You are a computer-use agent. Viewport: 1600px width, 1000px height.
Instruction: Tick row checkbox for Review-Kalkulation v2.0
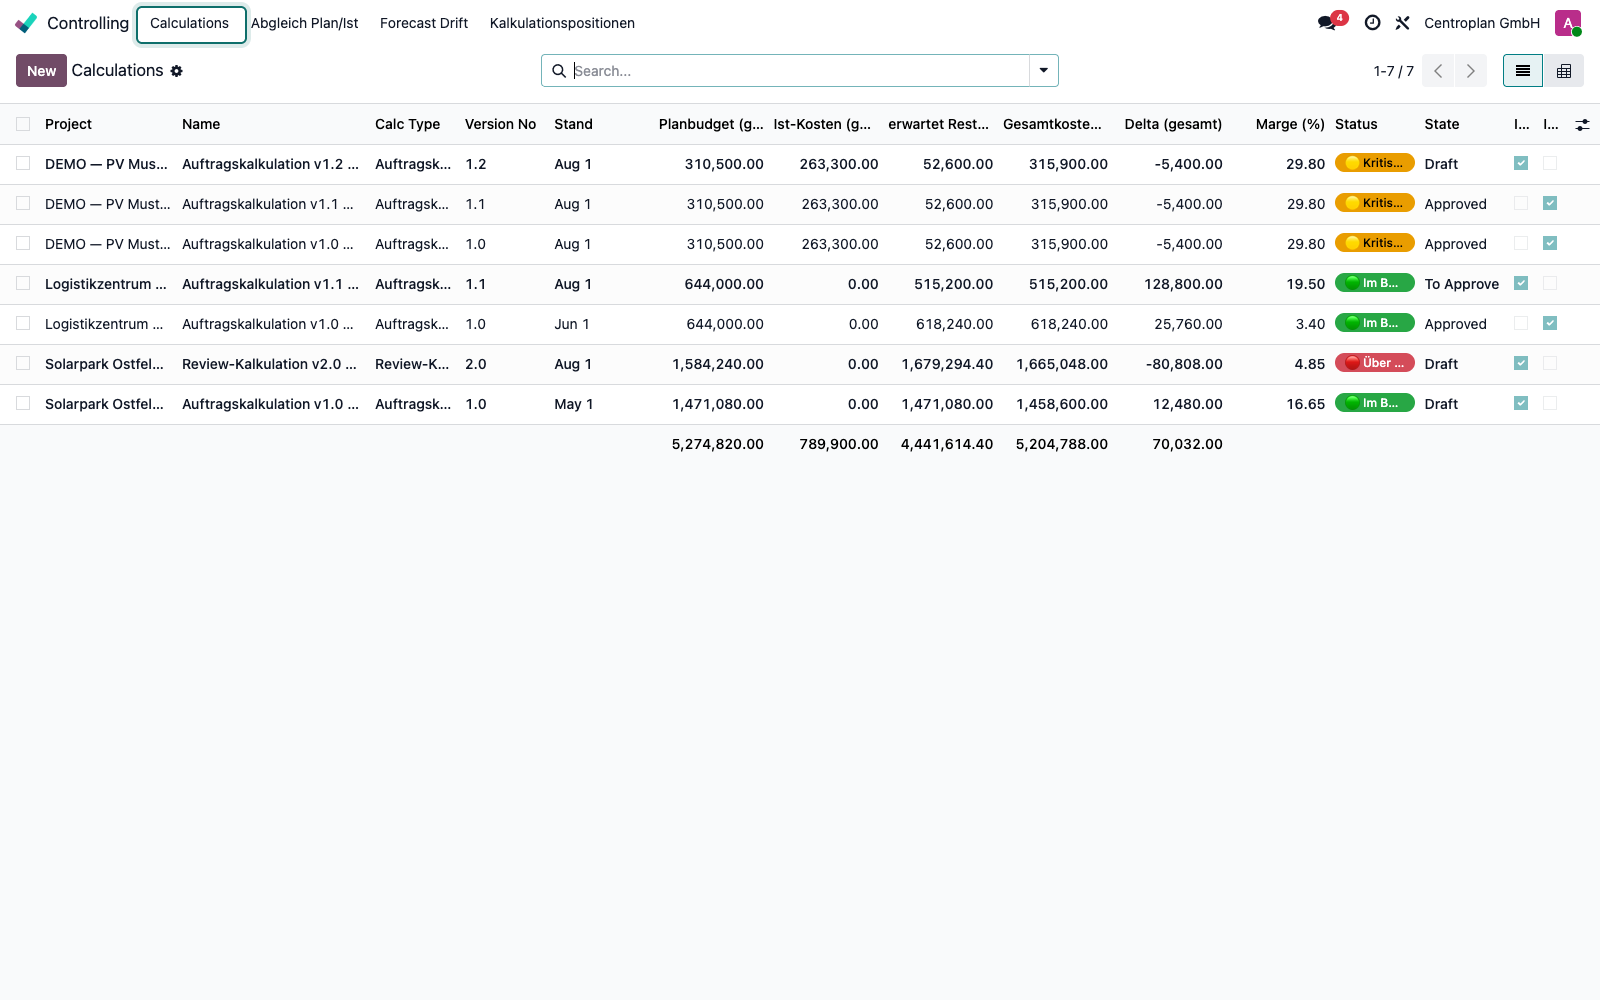click(23, 364)
